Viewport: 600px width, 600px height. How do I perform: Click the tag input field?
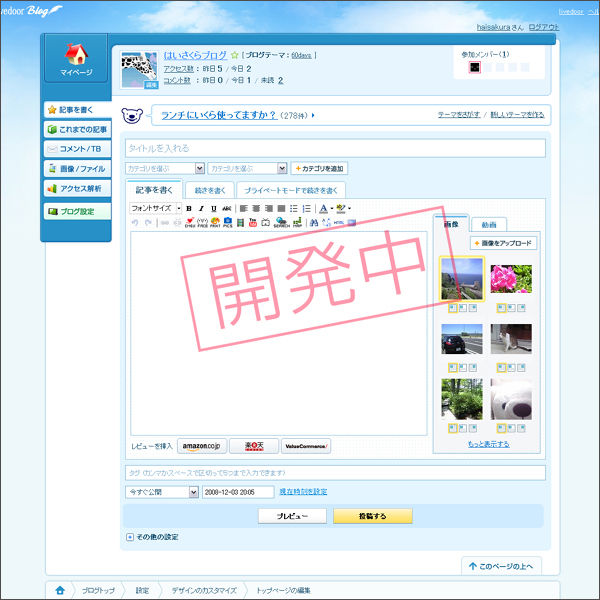tap(335, 473)
